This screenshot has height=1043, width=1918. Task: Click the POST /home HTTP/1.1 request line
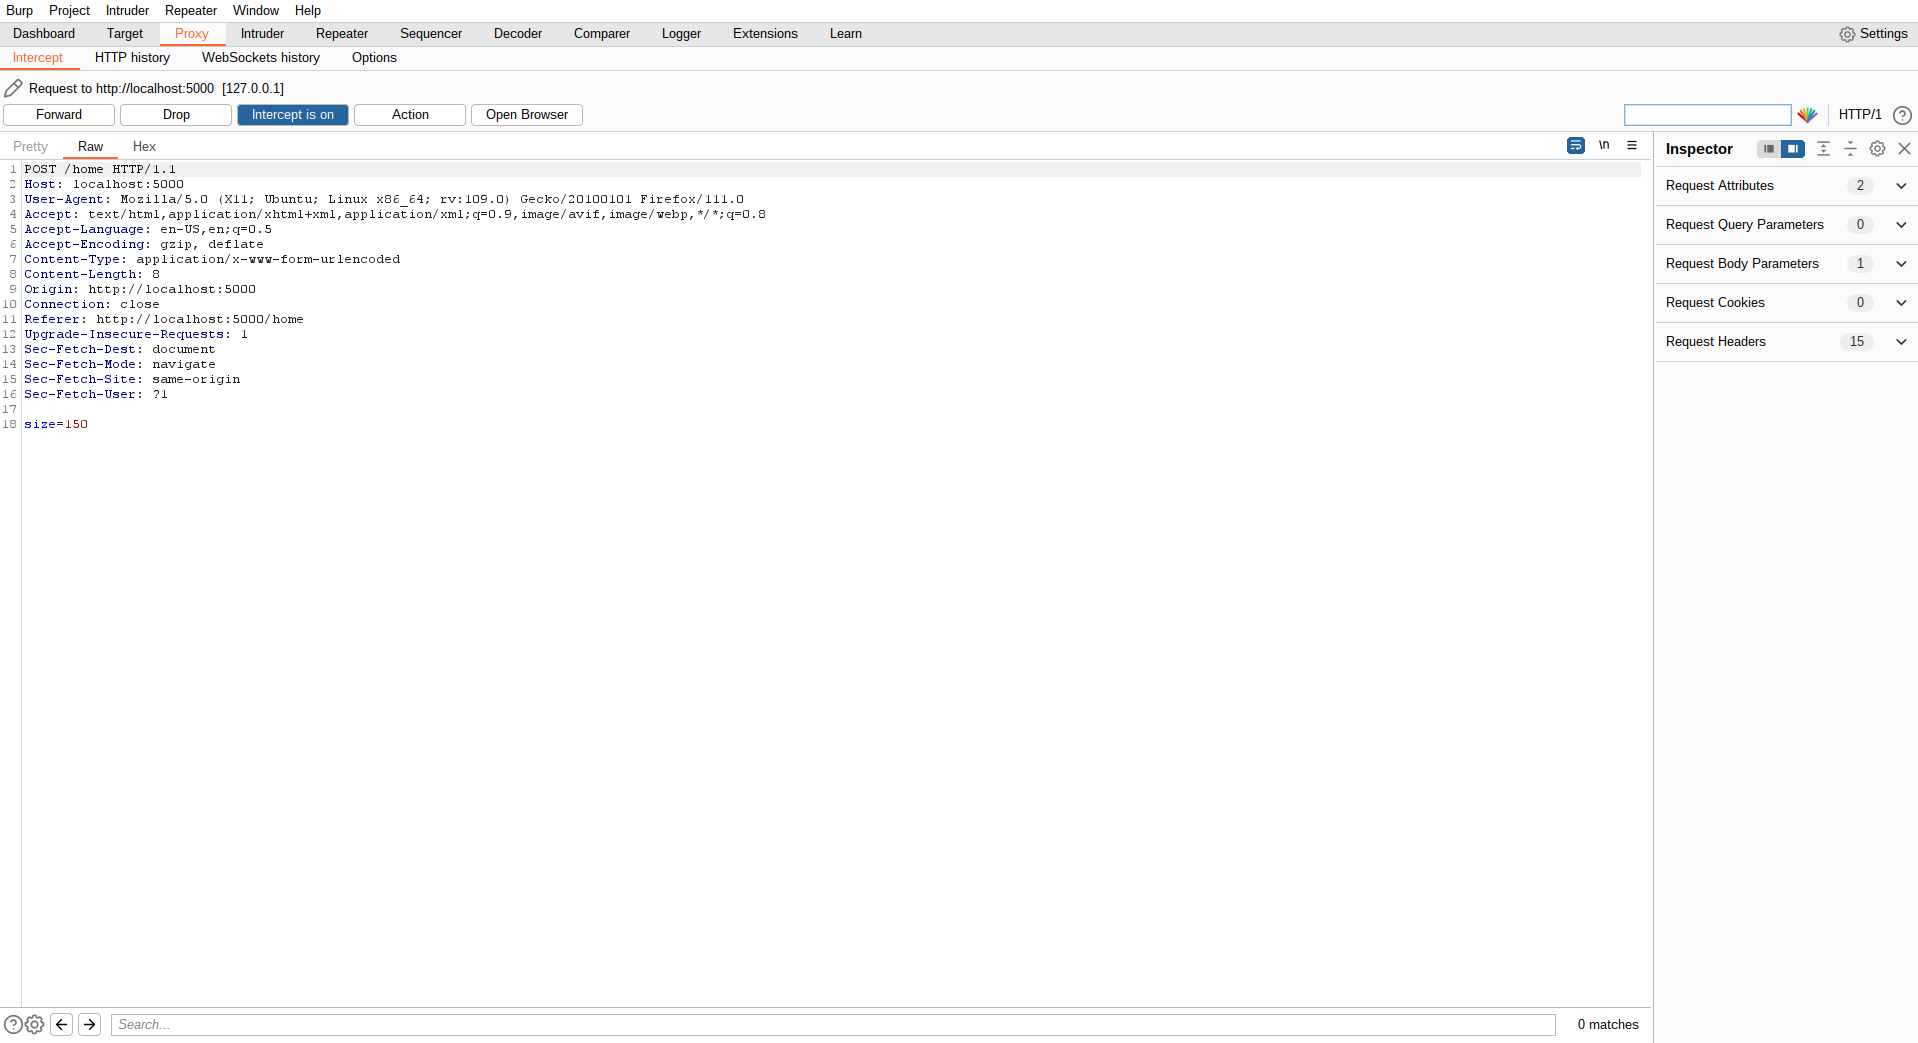point(100,169)
